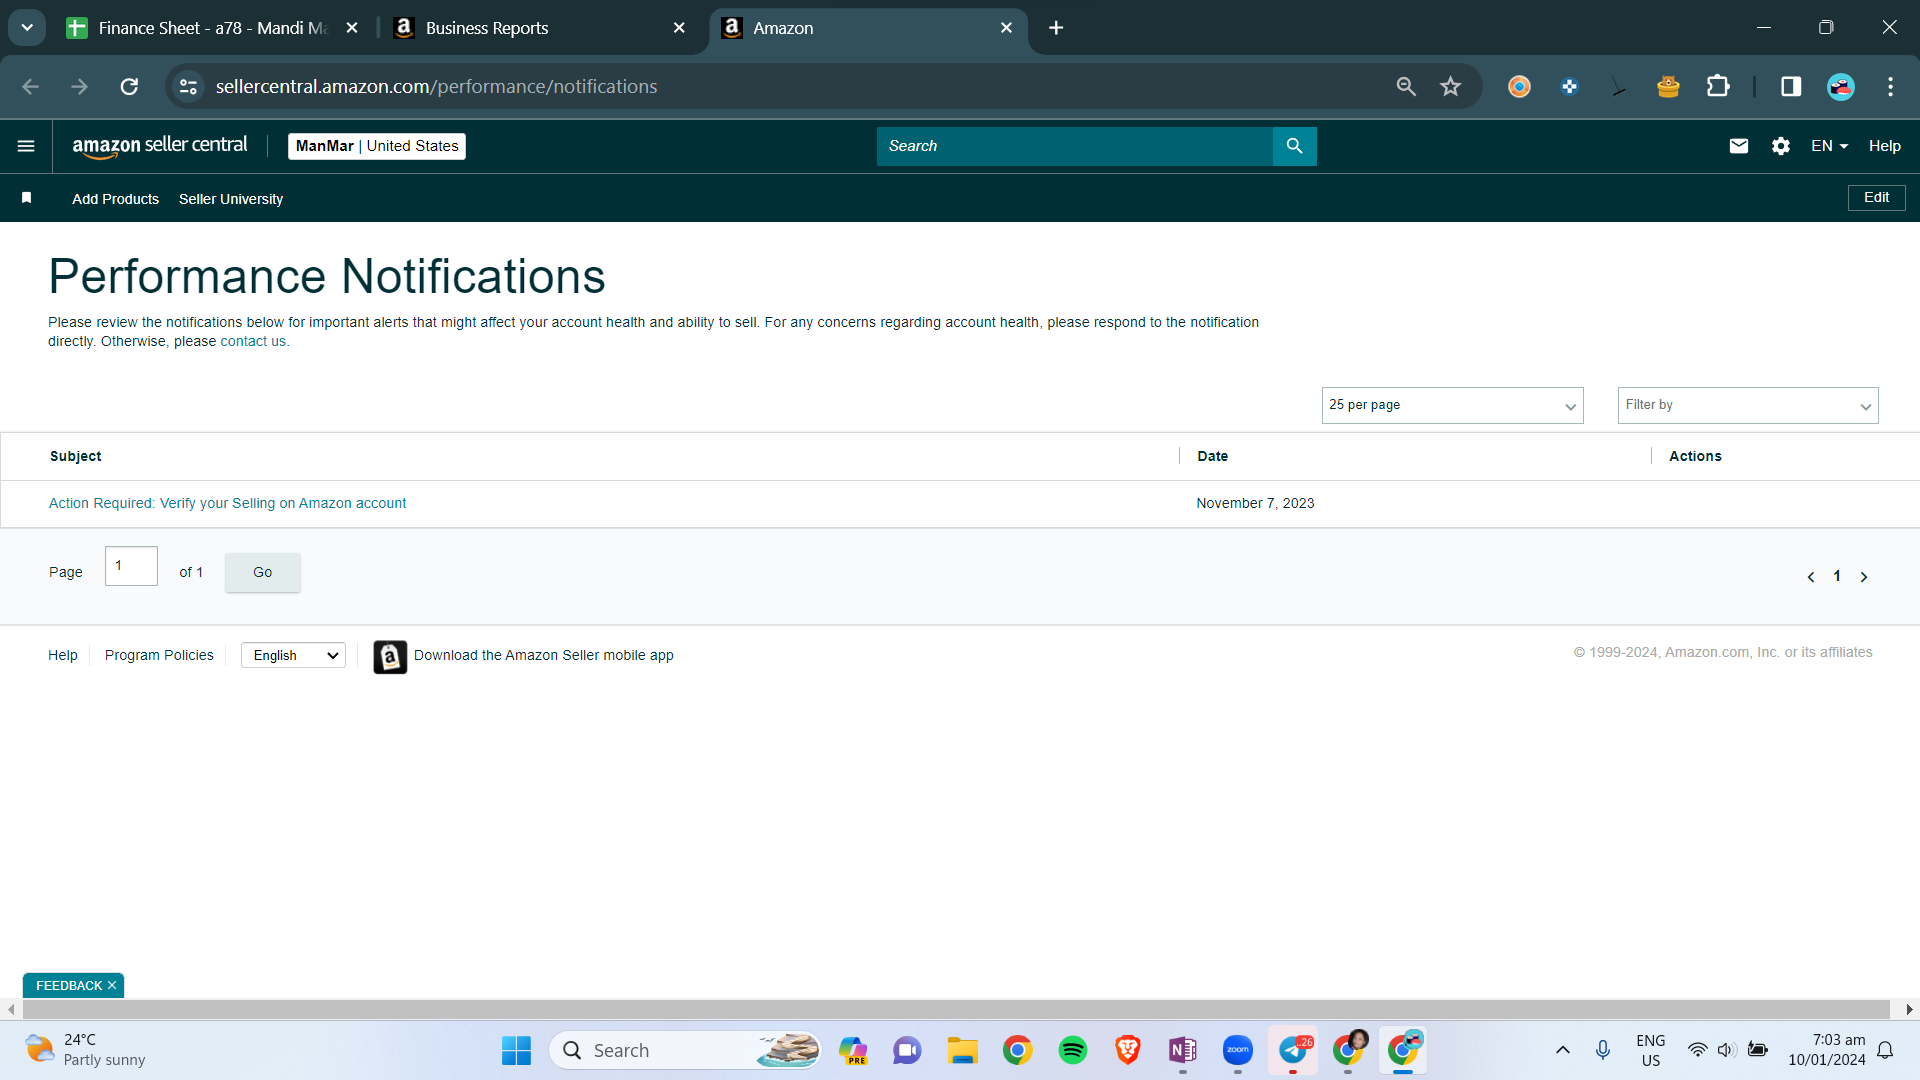1920x1080 pixels.
Task: Bookmark this page with the star icon
Action: pyautogui.click(x=1451, y=87)
